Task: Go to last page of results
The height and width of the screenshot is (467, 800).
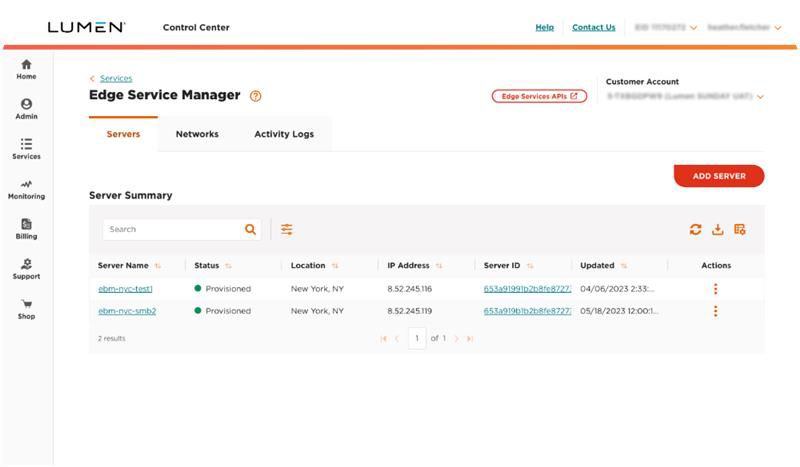Action: pyautogui.click(x=470, y=338)
